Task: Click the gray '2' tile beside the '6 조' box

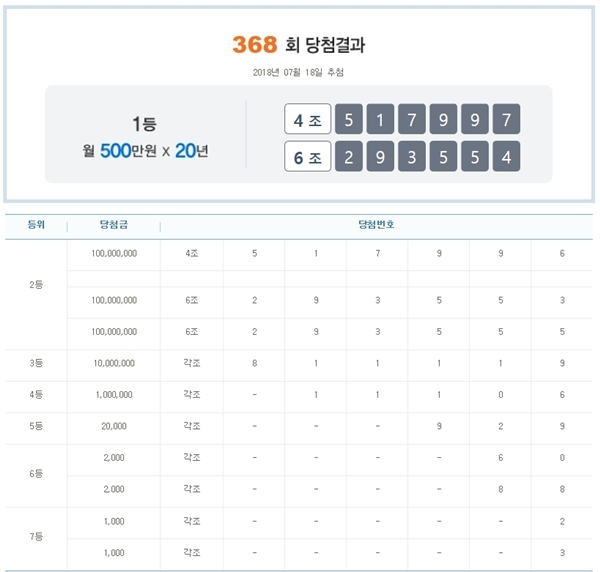Action: click(349, 156)
